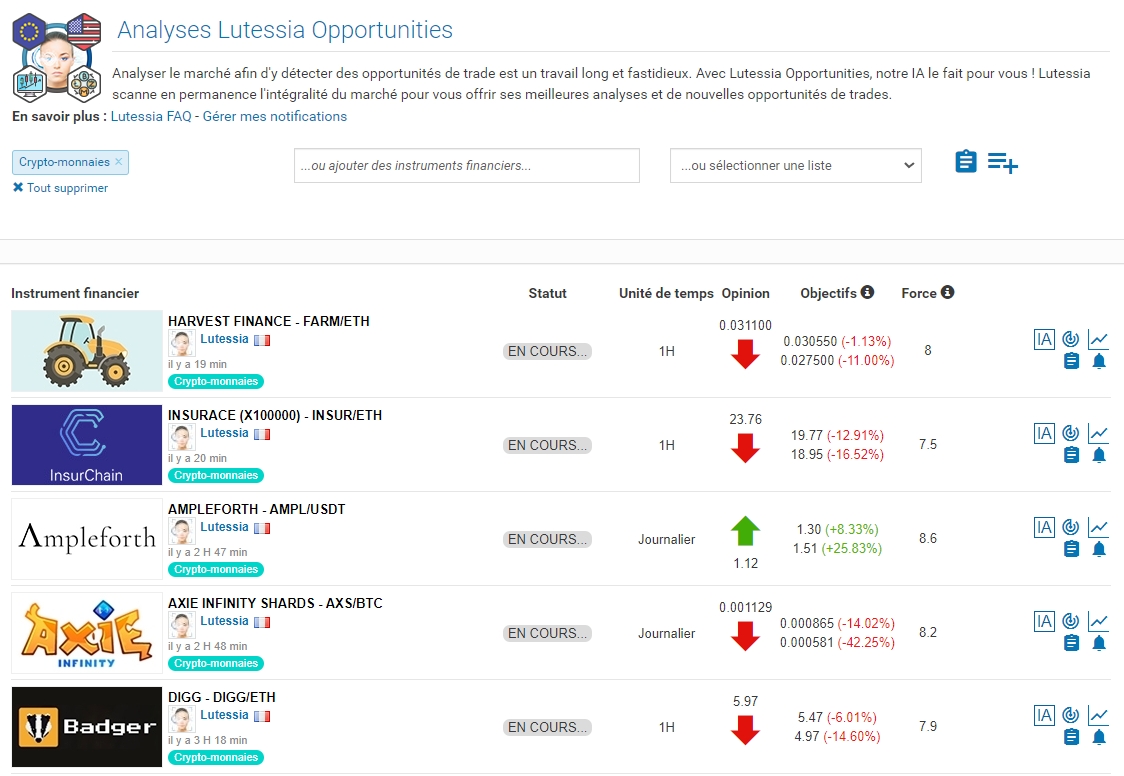The height and width of the screenshot is (776, 1124).
Task: Click clipboard icon in DIGG/ETH row
Action: point(1071,737)
